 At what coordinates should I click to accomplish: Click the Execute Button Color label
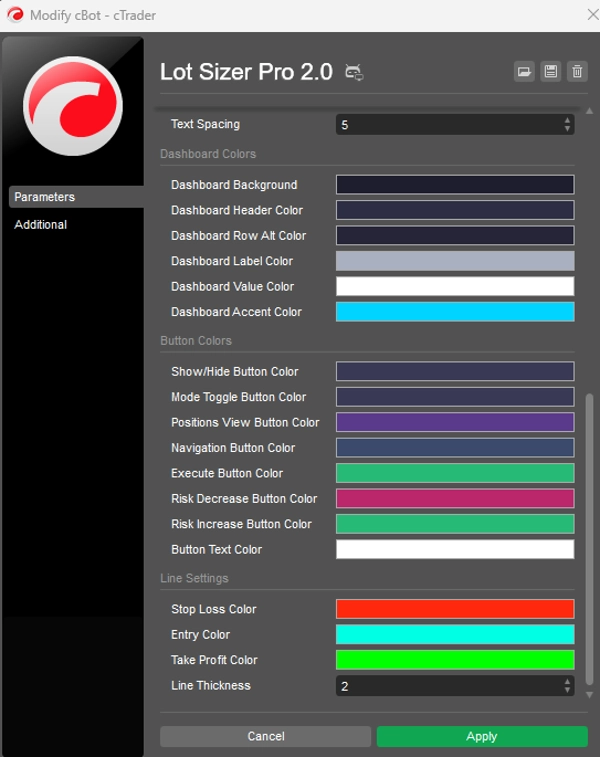(227, 473)
